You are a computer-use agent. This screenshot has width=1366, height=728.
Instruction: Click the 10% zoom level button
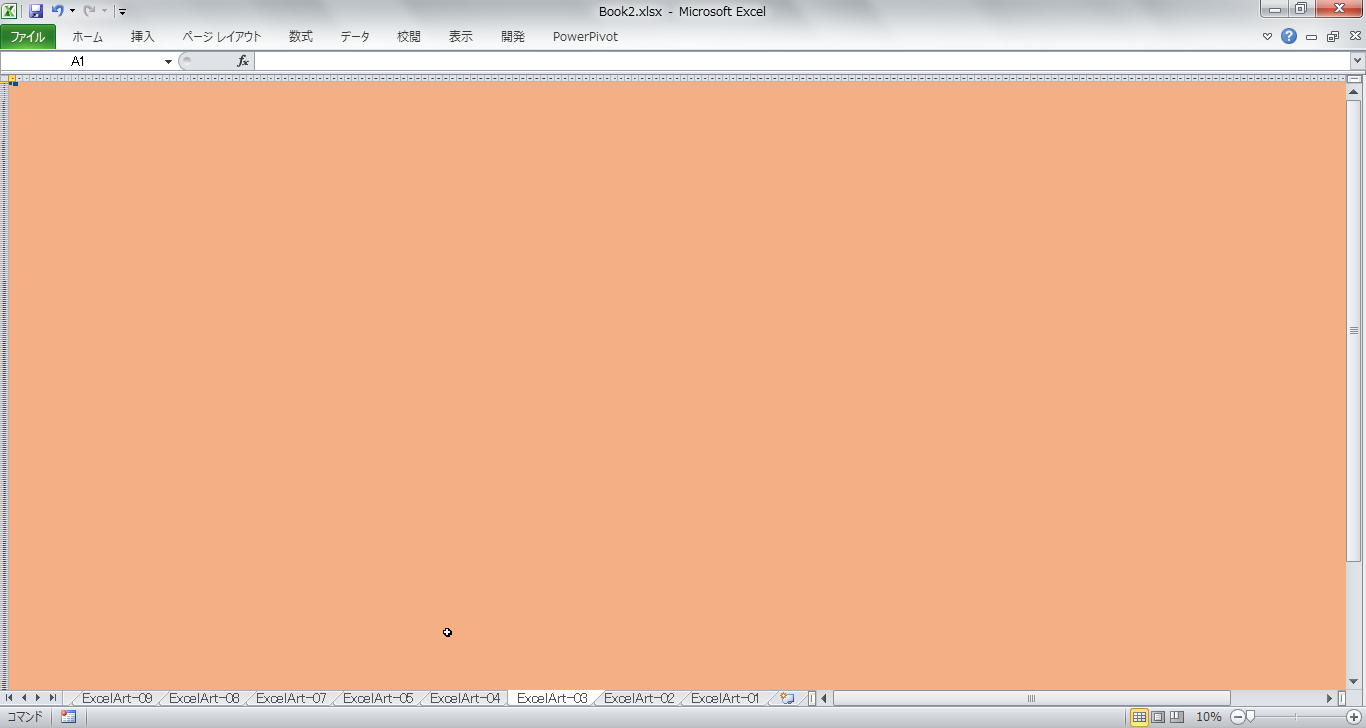tap(1209, 717)
